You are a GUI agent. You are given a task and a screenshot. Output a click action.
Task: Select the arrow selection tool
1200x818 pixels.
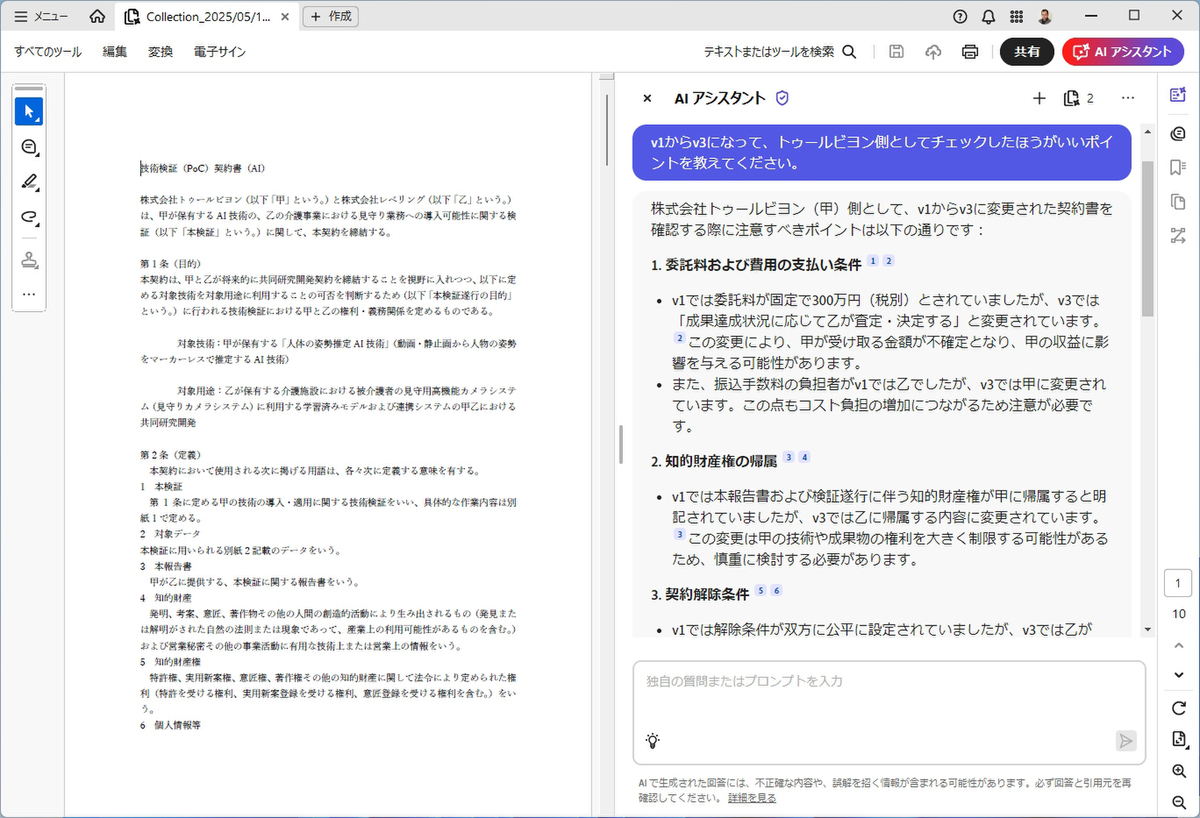pos(28,111)
